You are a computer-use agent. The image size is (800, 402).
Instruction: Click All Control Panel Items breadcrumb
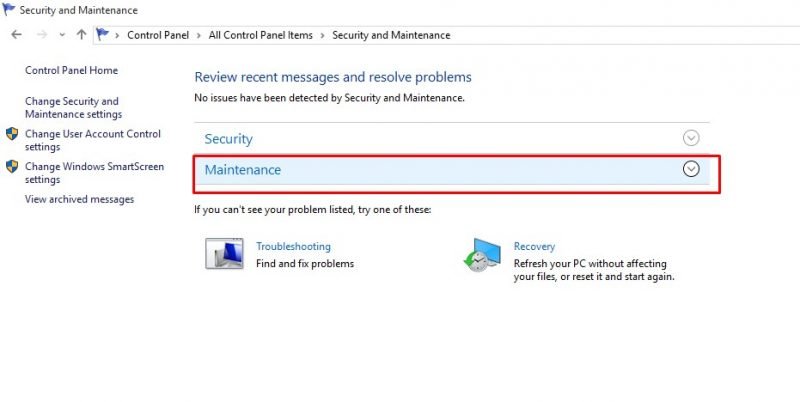tap(260, 35)
